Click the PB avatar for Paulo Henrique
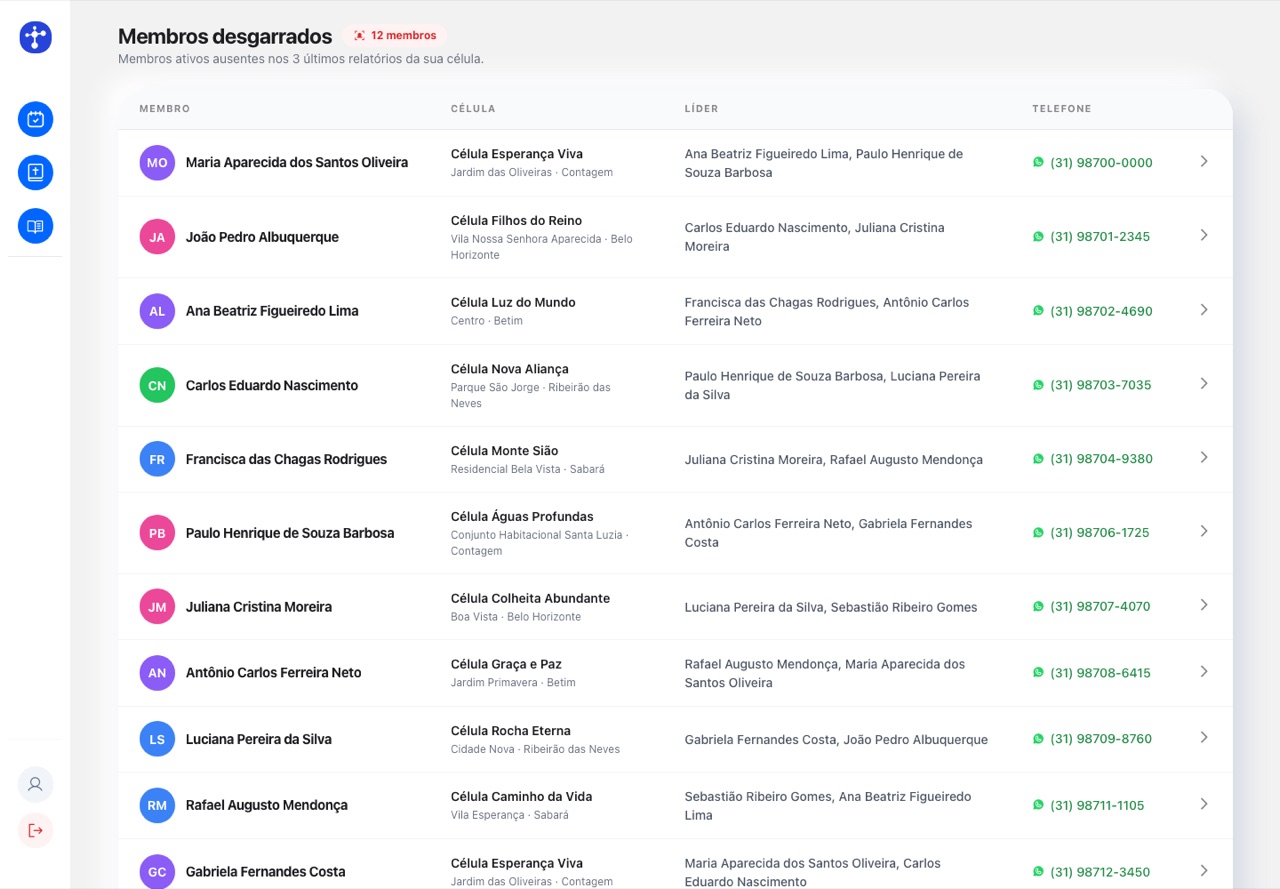 [x=157, y=533]
